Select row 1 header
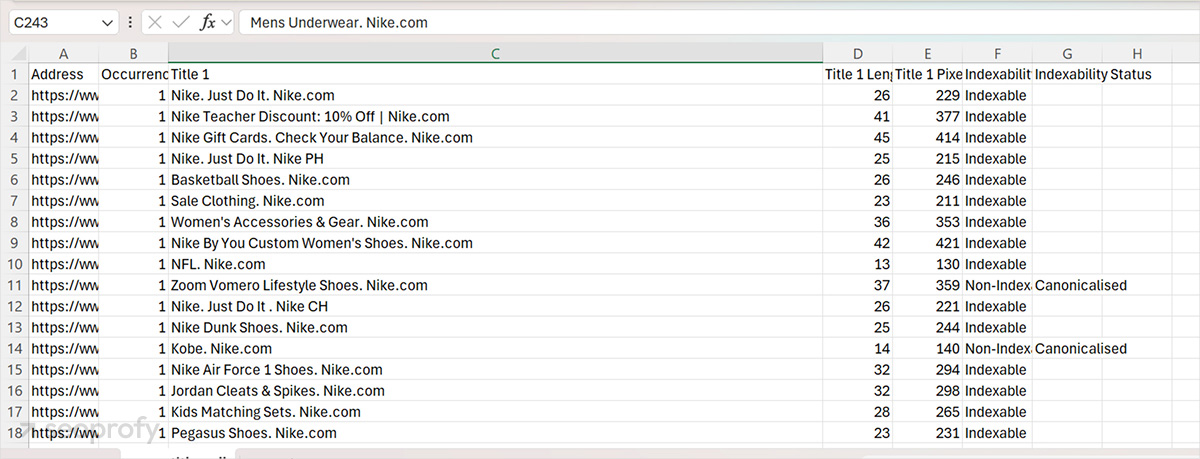Viewport: 1200px width, 459px height. point(14,74)
